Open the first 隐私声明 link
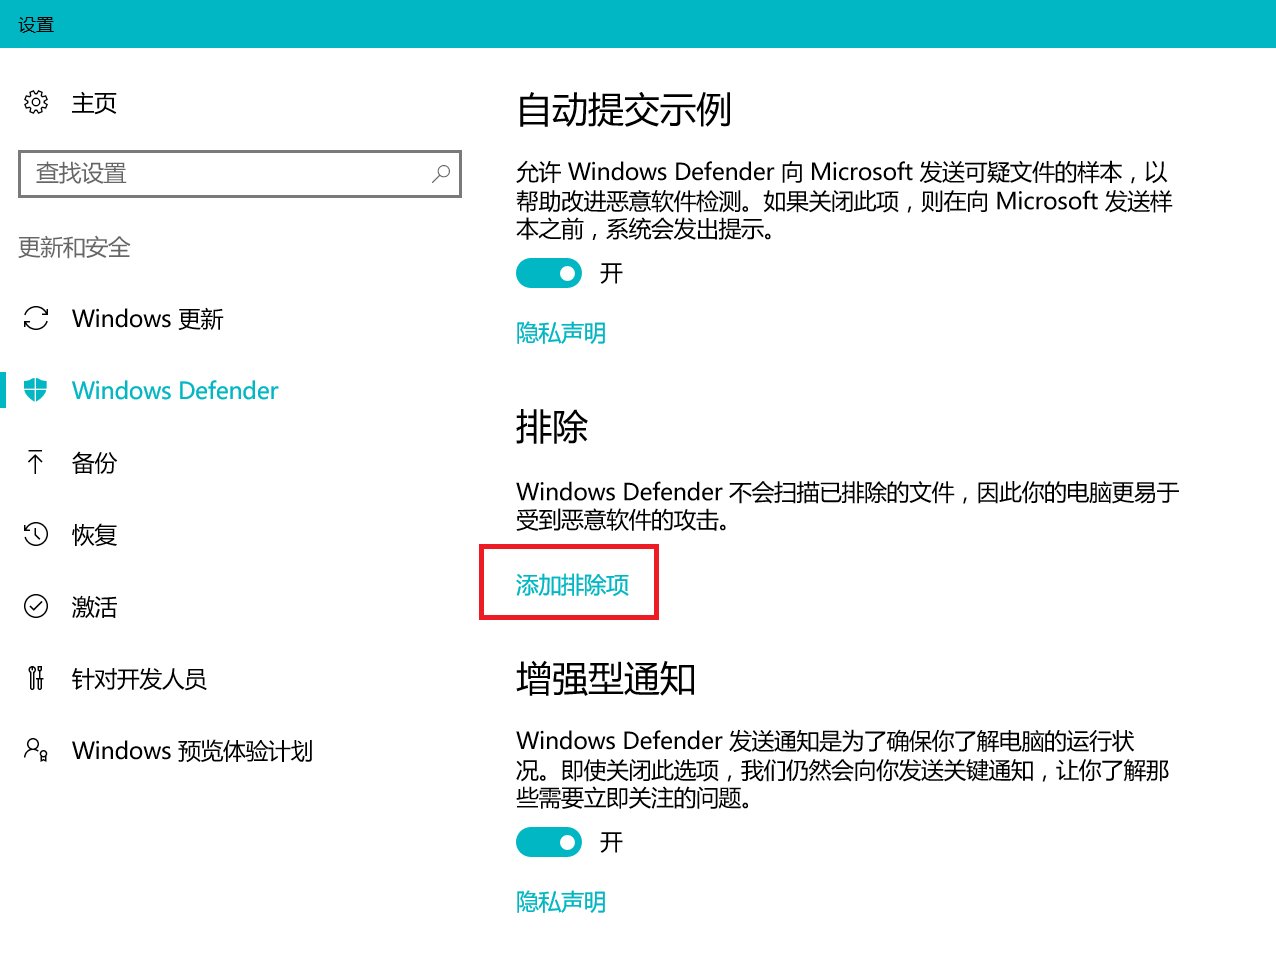 click(560, 332)
